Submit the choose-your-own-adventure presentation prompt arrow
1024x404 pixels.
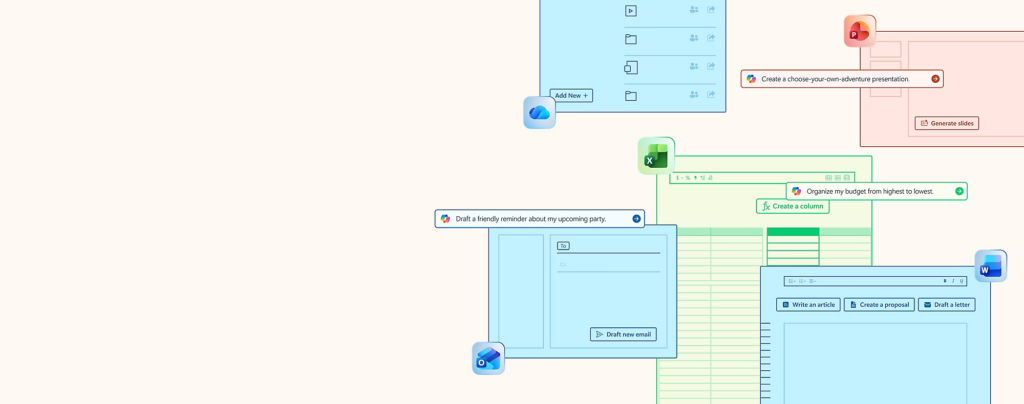click(935, 79)
